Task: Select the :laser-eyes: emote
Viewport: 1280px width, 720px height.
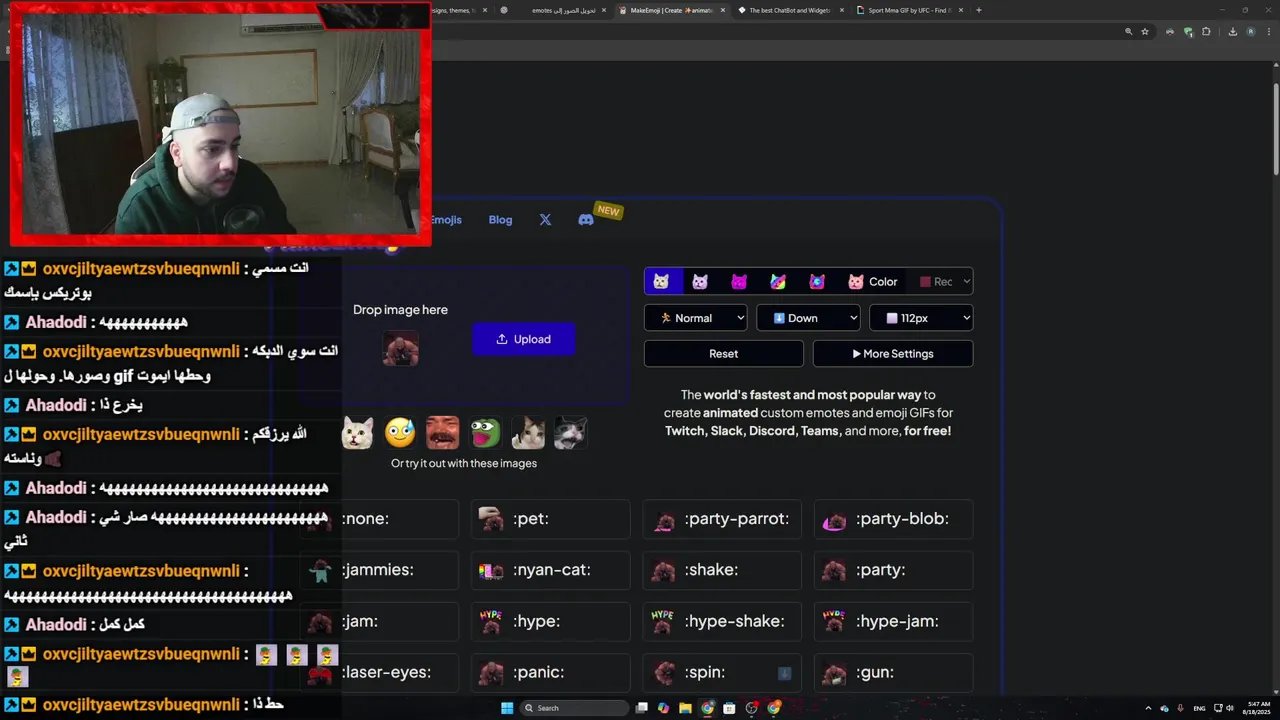Action: [380, 673]
